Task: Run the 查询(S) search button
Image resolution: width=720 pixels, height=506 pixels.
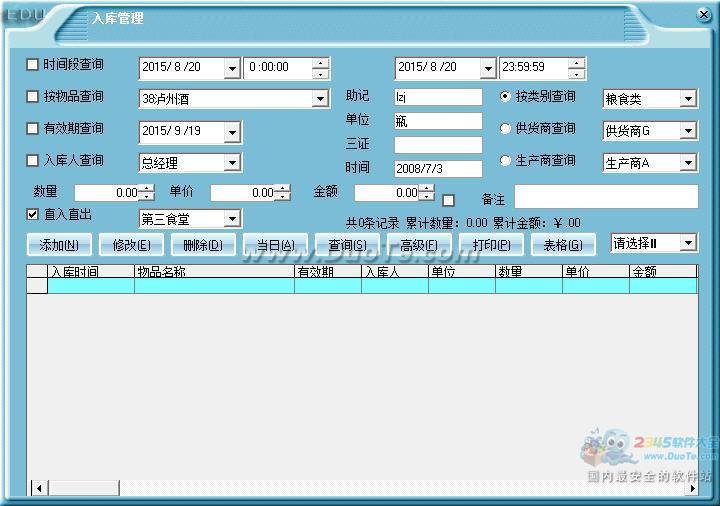Action: pyautogui.click(x=347, y=245)
